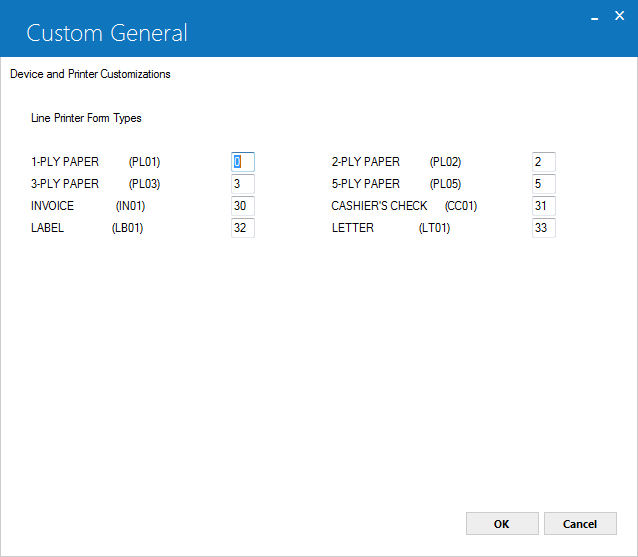638x557 pixels.
Task: Click the (LB01) form code text
Action: pos(127,228)
